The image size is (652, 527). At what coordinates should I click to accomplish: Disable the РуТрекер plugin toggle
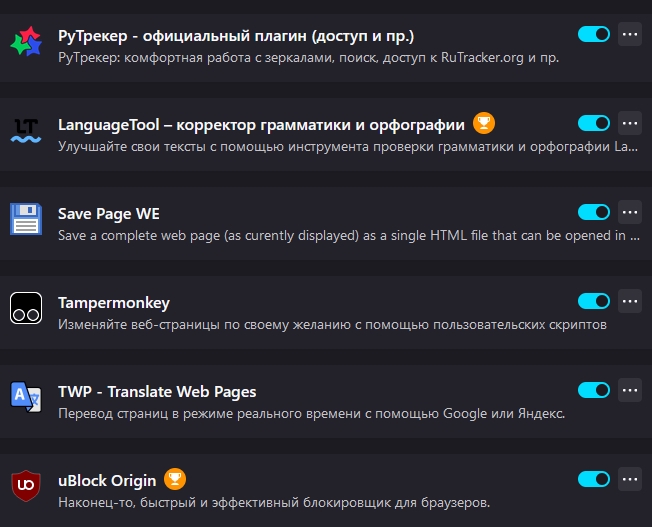[x=594, y=34]
